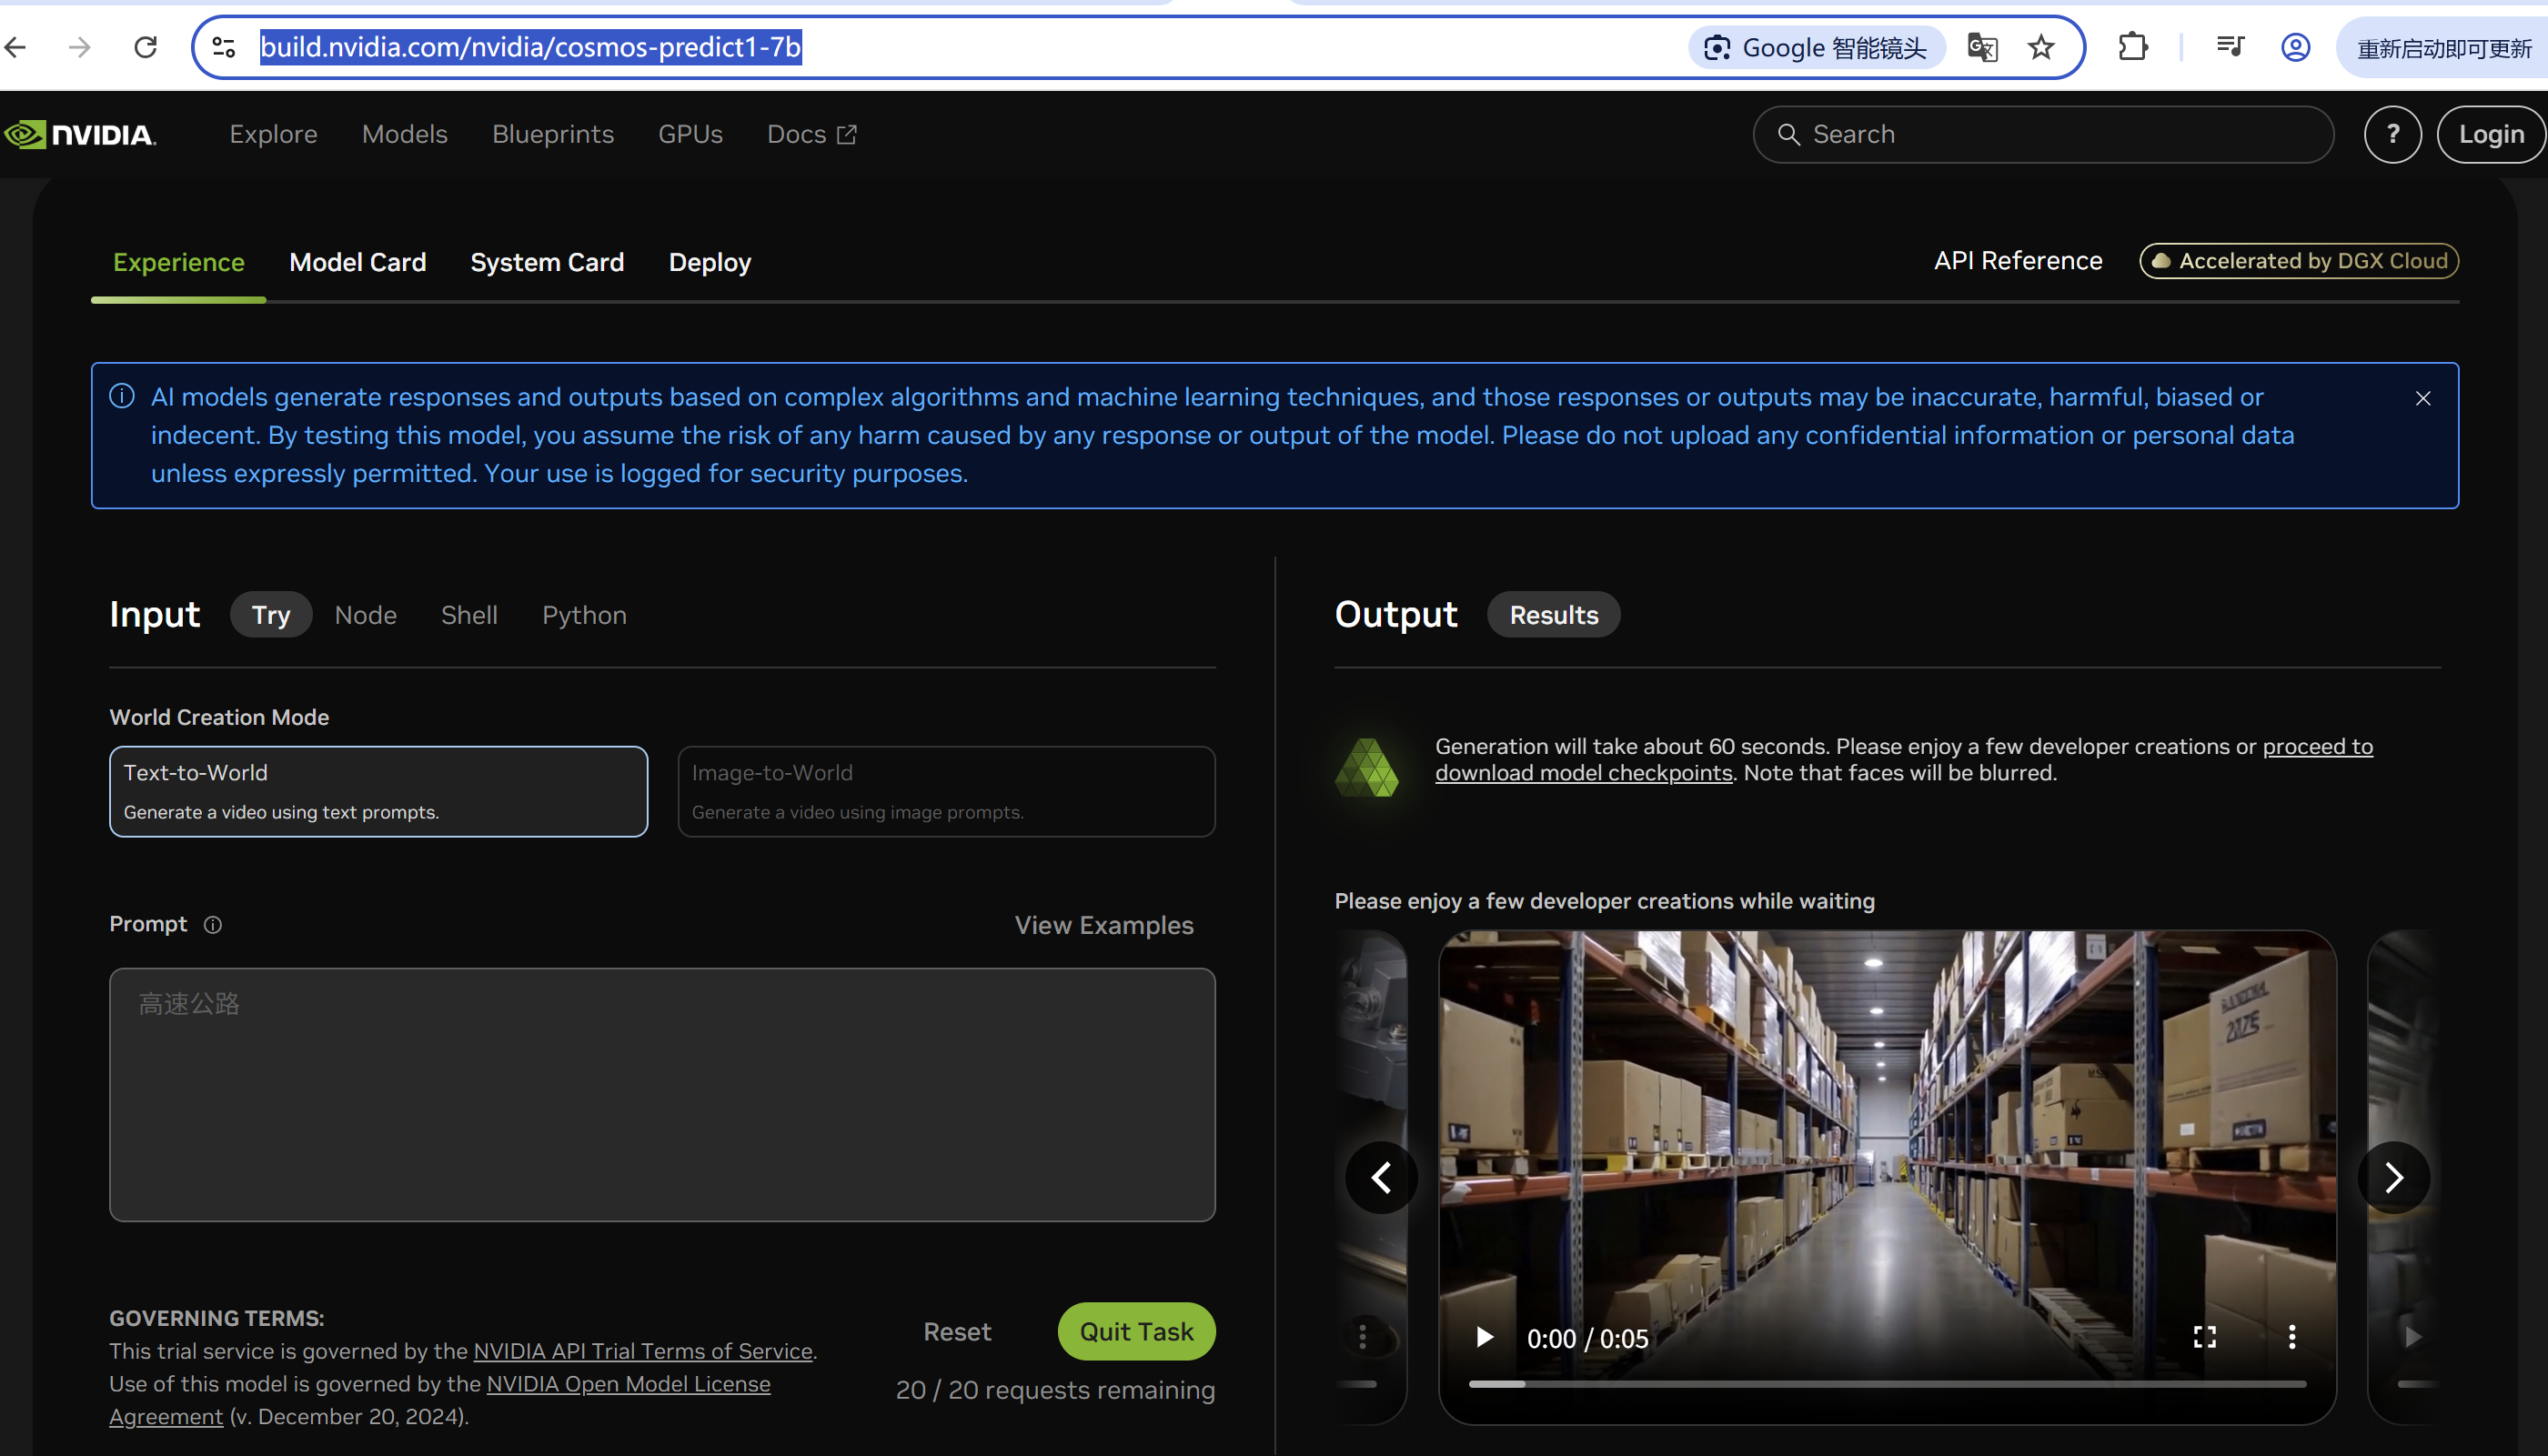Viewport: 2548px width, 1456px height.
Task: Switch to Experience tab
Action: coord(179,262)
